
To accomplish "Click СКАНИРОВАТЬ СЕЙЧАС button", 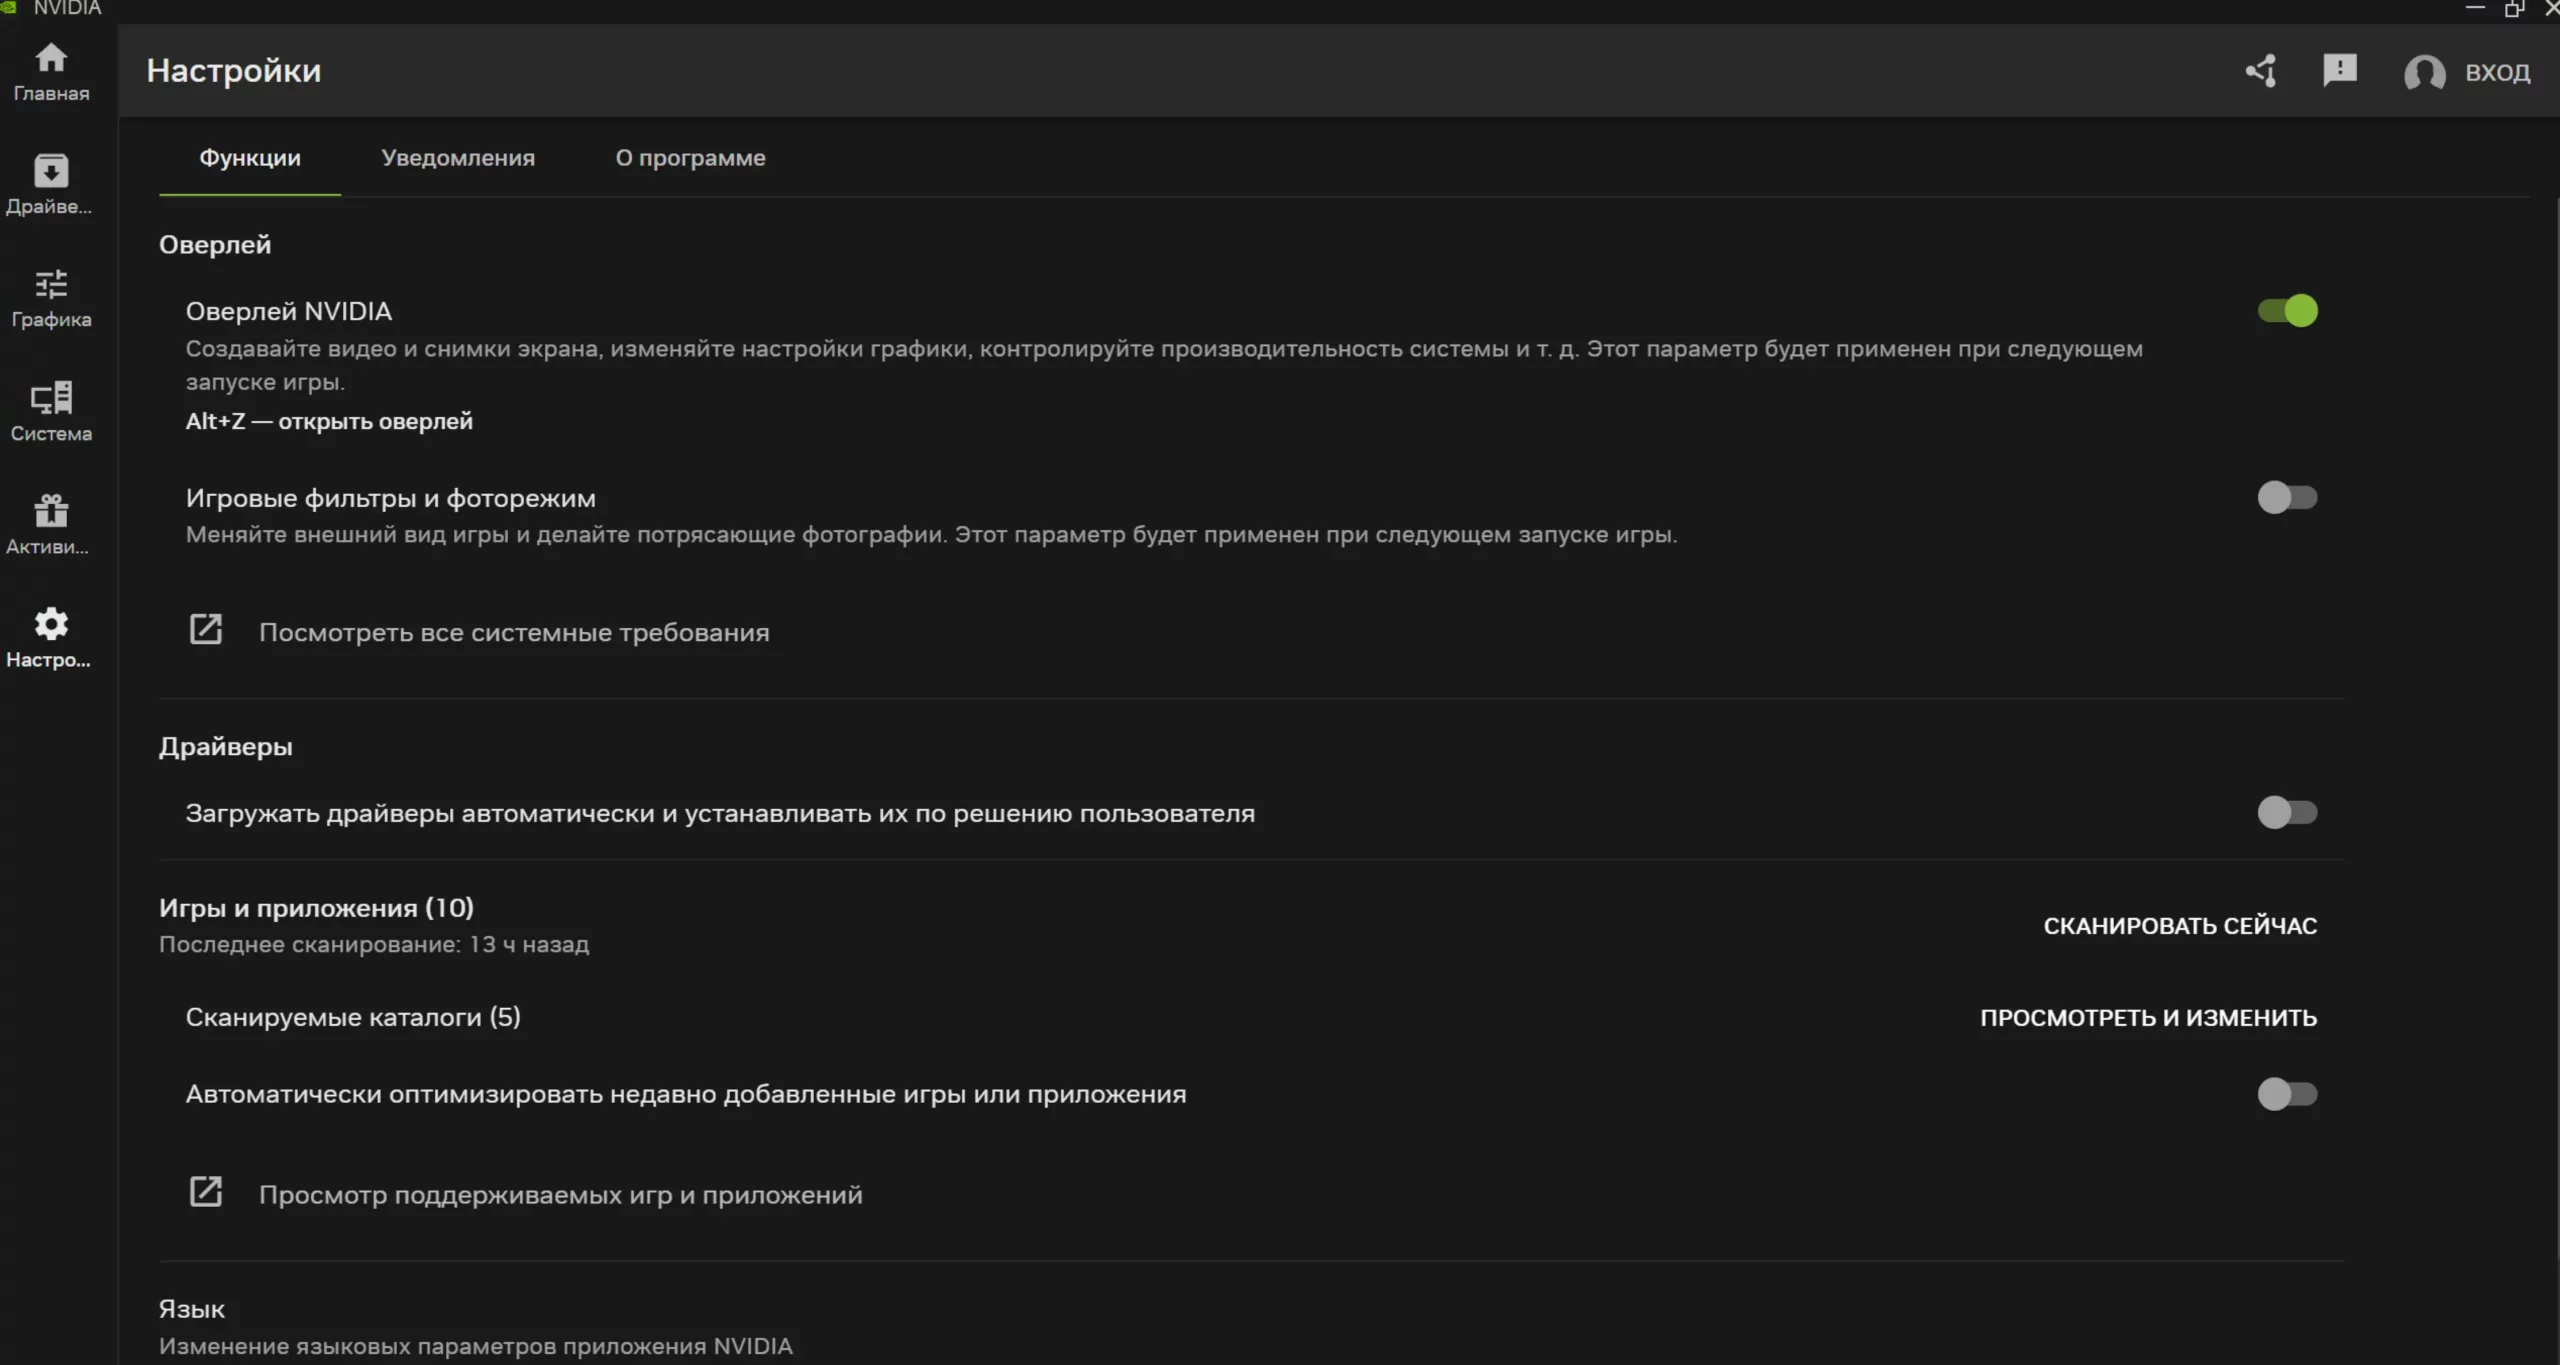I will [2180, 926].
